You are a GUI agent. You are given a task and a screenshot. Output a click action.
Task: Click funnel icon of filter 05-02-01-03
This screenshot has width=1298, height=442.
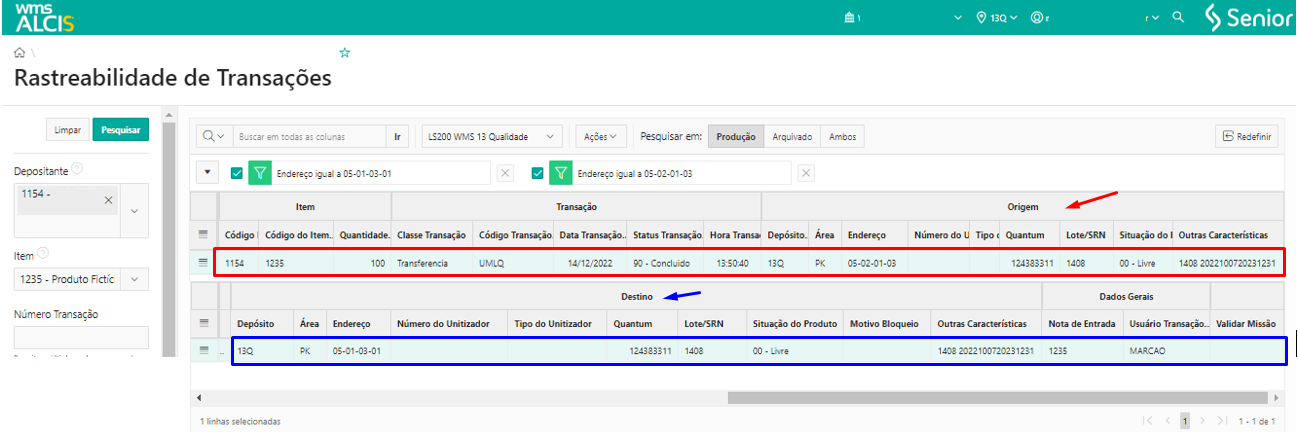562,173
